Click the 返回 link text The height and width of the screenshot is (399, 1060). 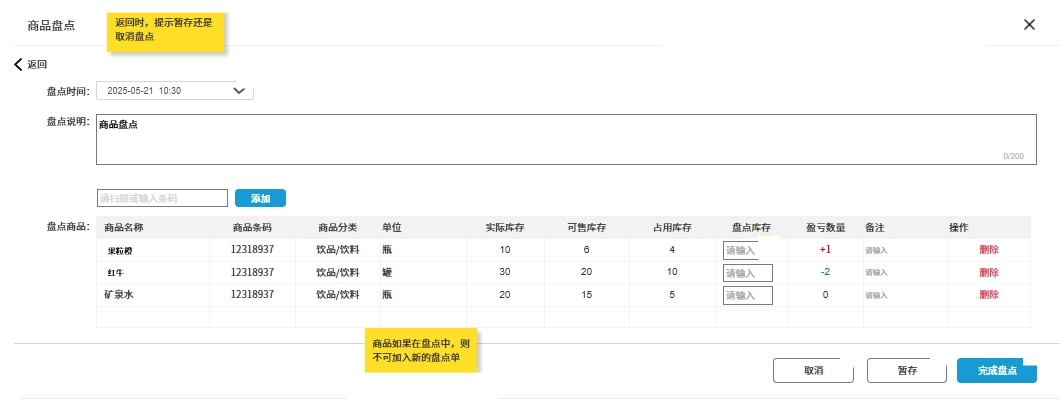coord(37,65)
